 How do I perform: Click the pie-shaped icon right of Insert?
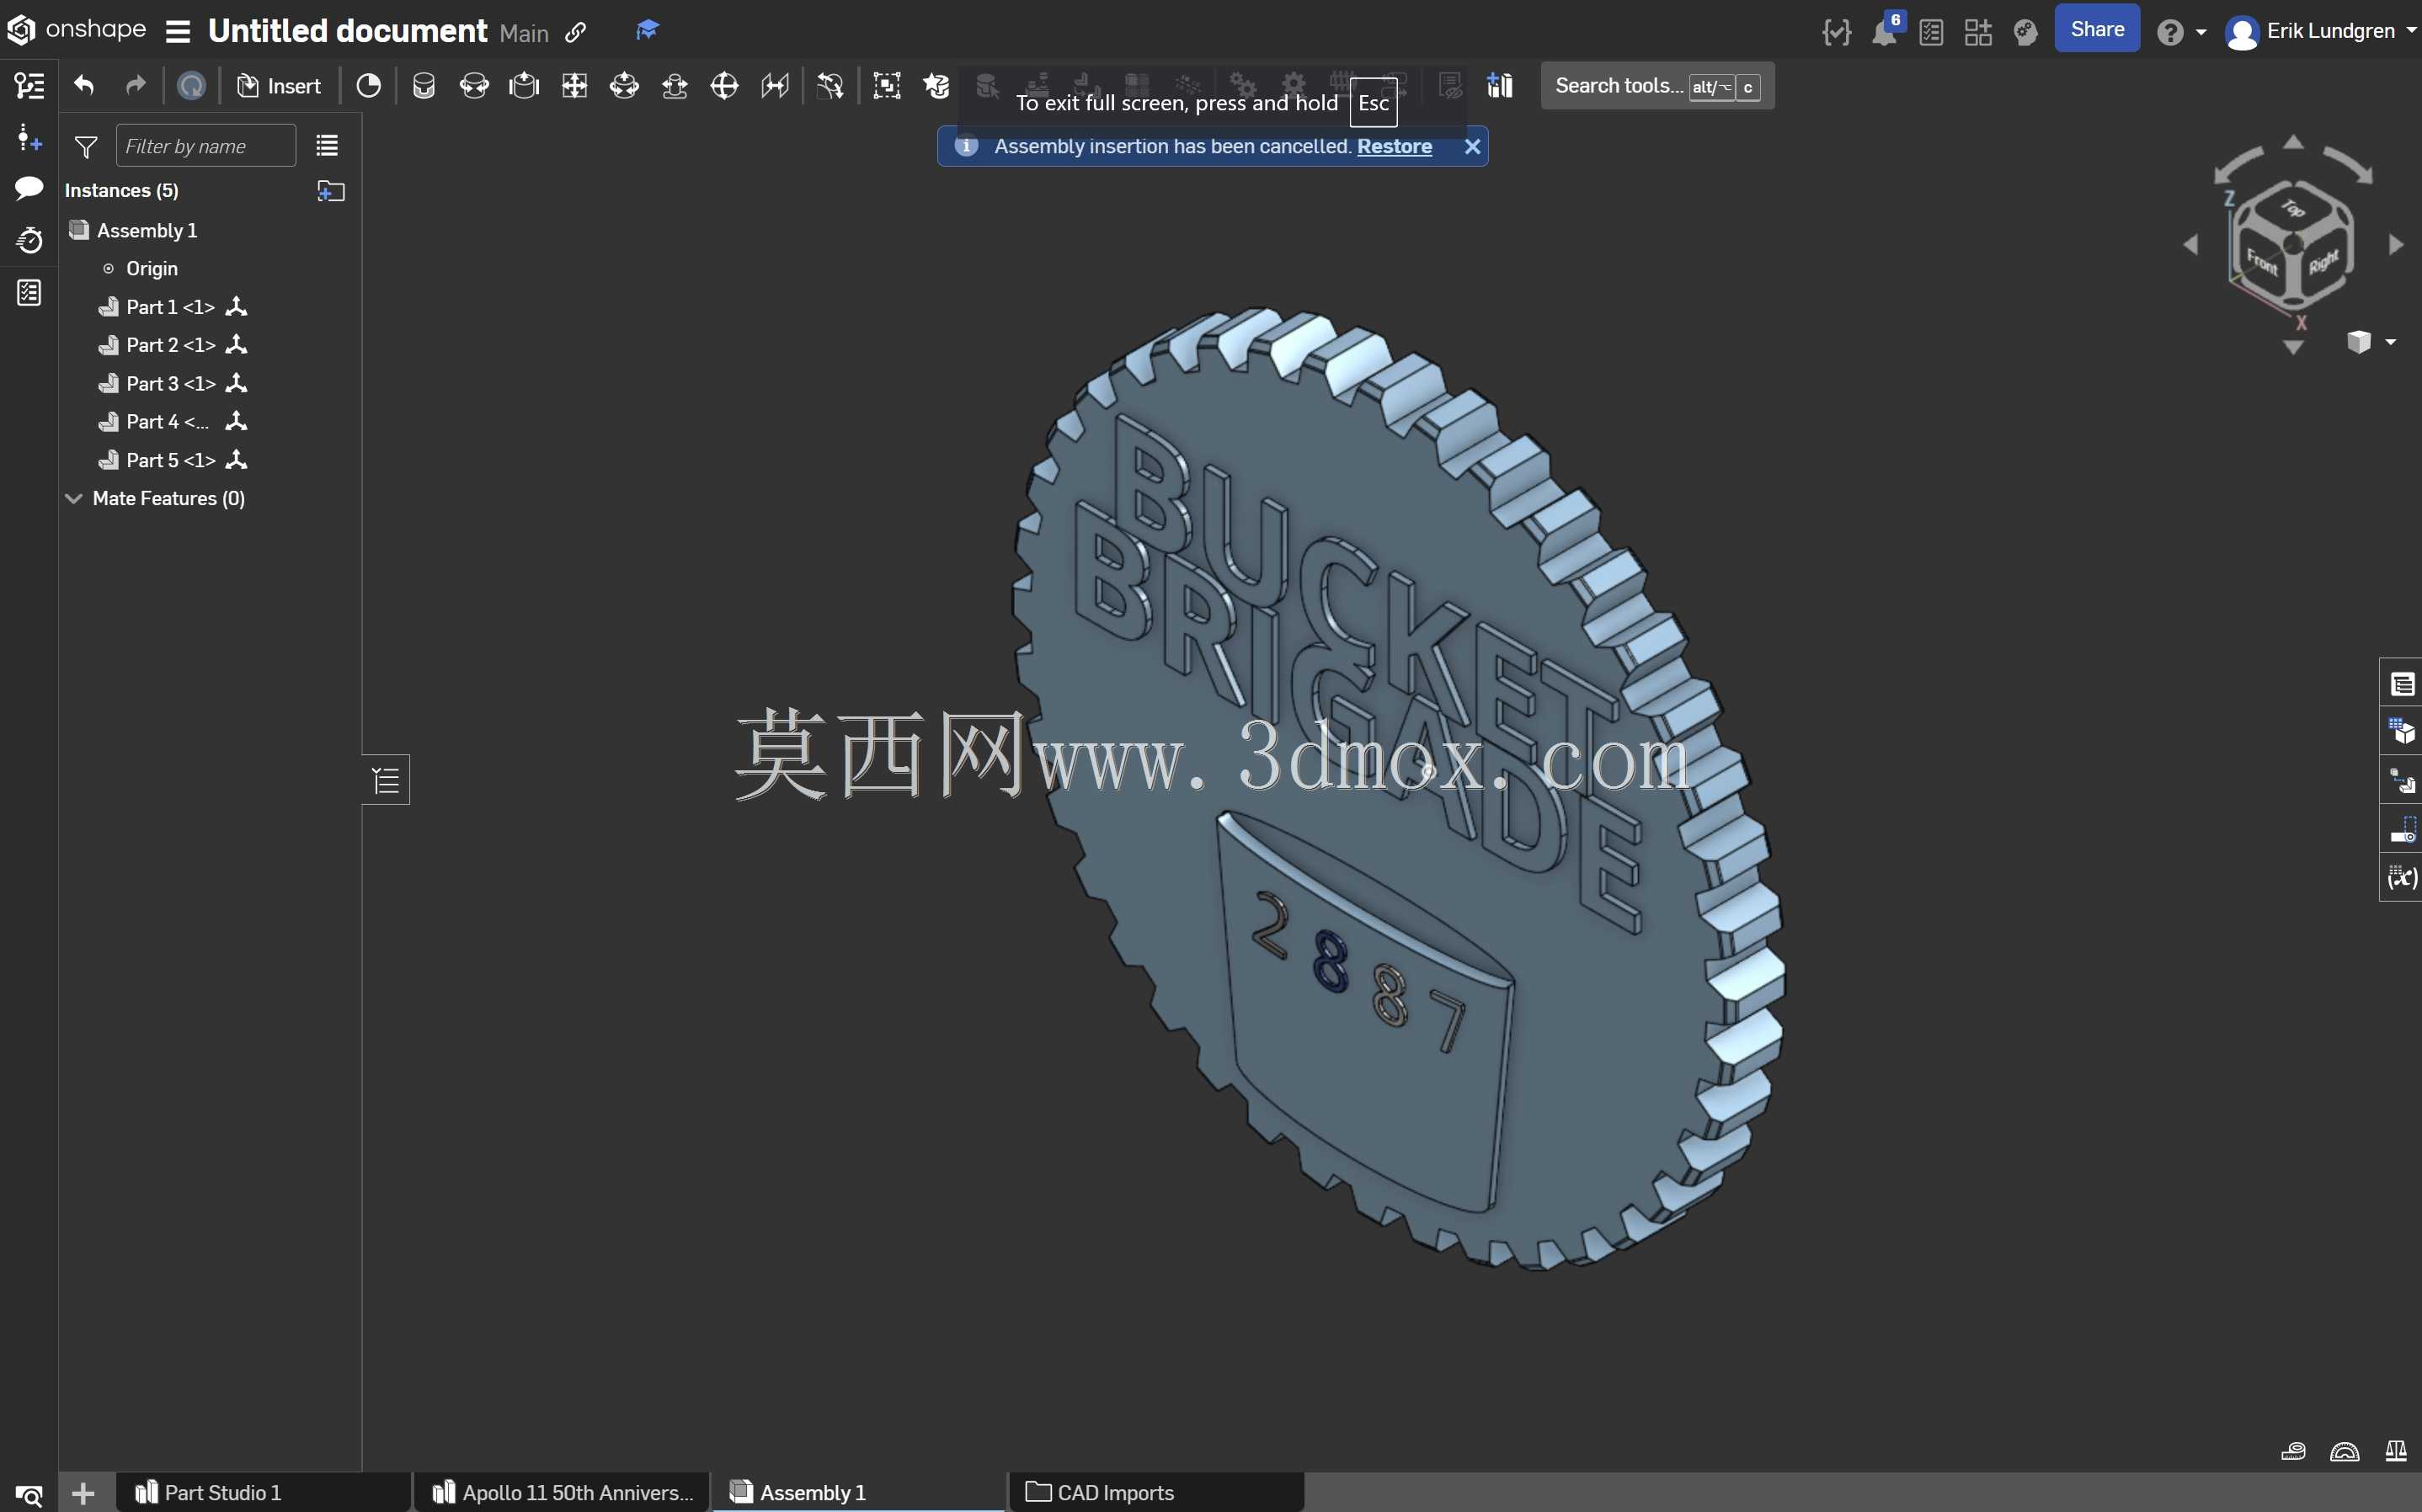pyautogui.click(x=368, y=86)
